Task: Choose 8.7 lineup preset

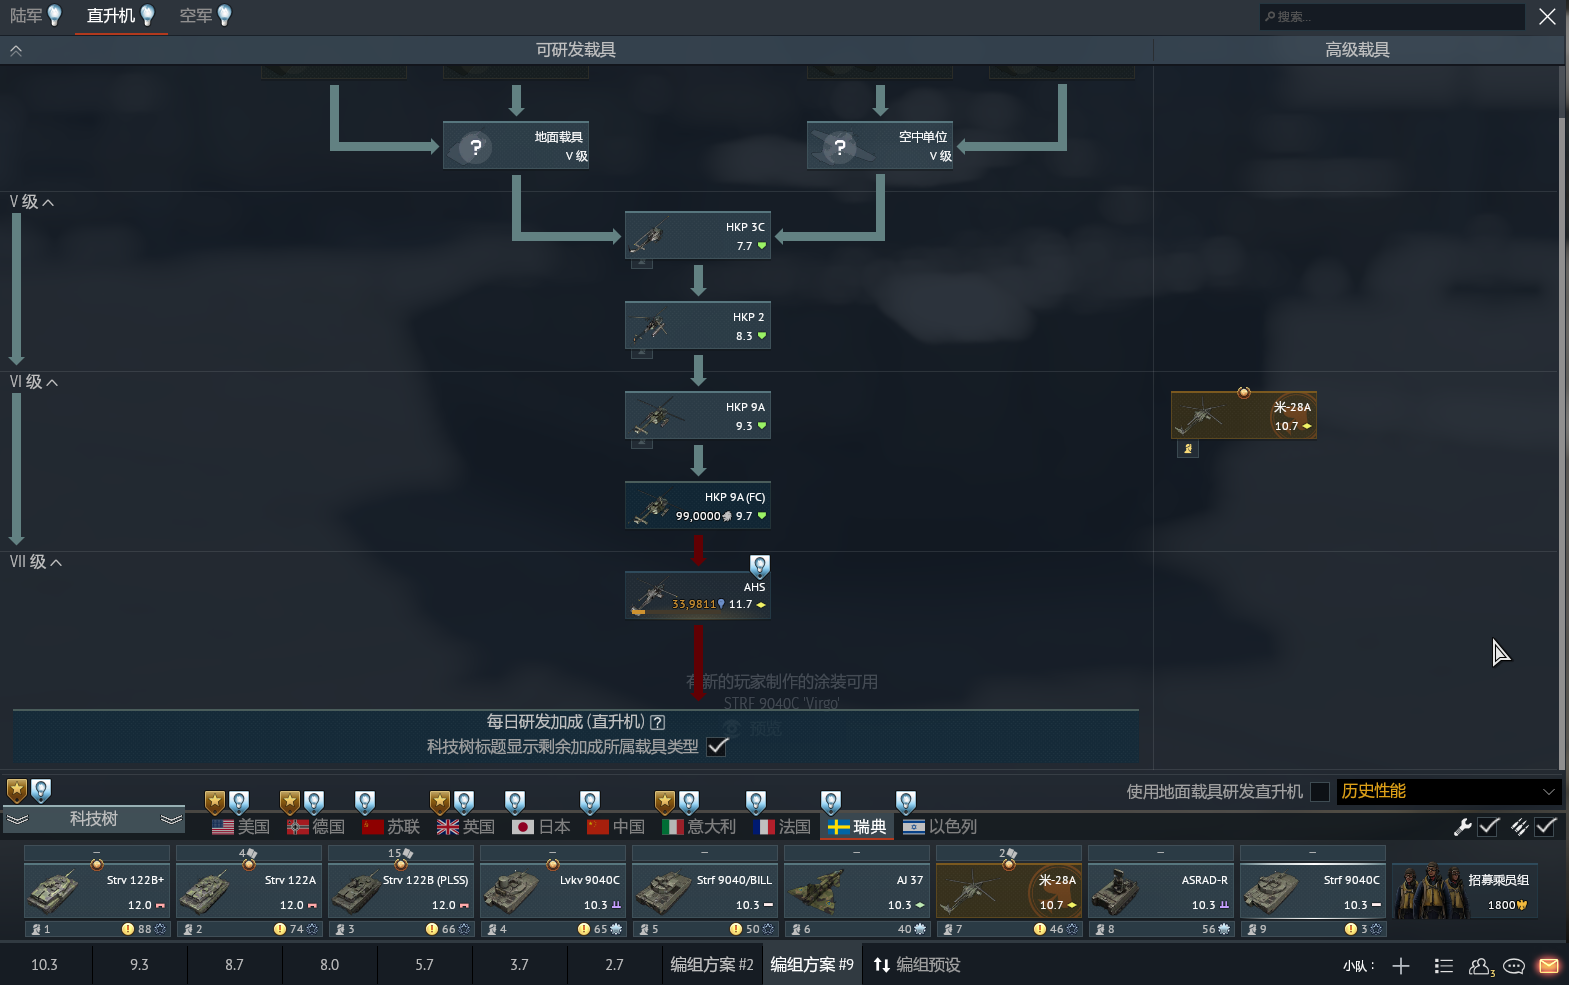Action: [234, 965]
